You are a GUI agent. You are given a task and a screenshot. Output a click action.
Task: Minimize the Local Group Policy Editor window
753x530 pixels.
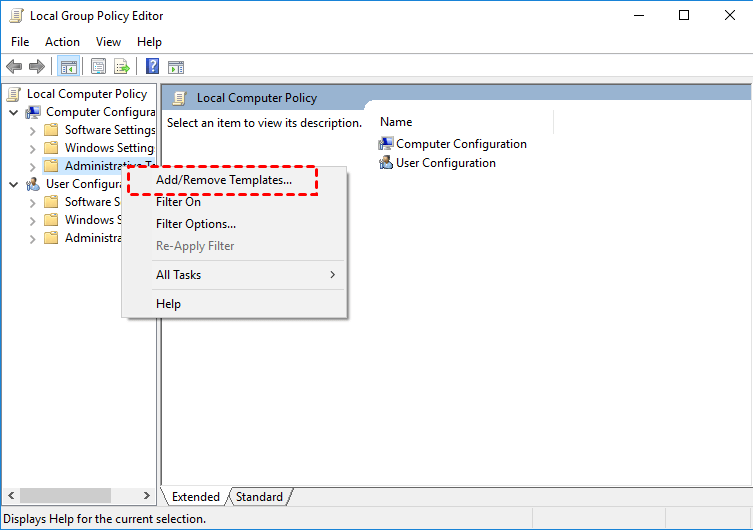[639, 15]
